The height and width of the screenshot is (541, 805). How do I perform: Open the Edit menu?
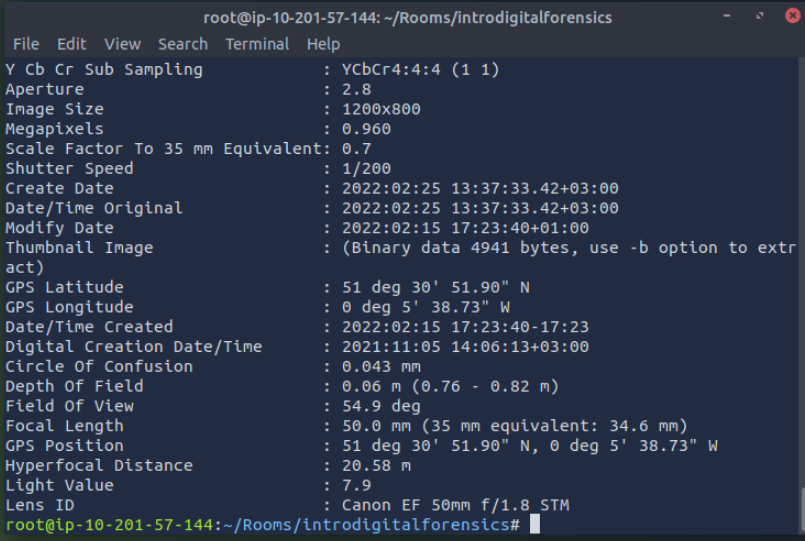[71, 44]
